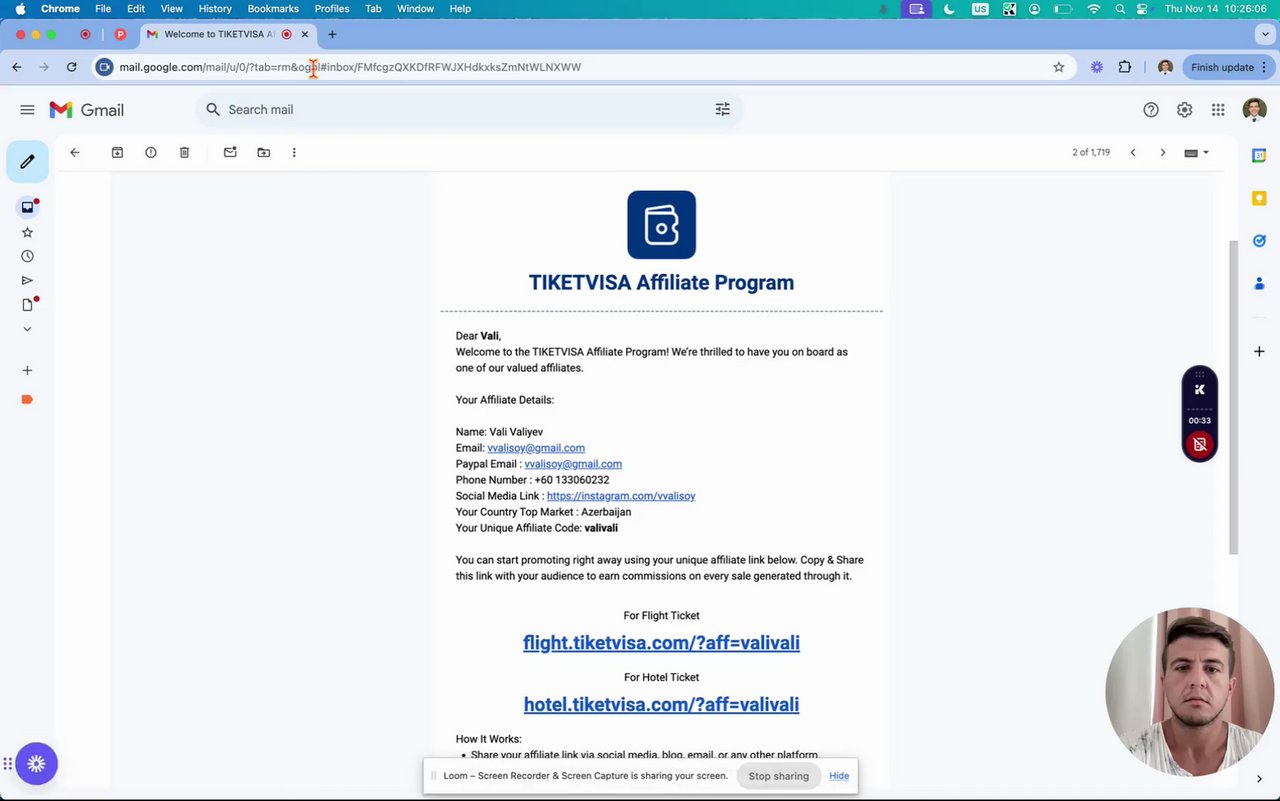The image size is (1280, 801).
Task: Open input tools keyboard dropdown
Action: 1196,152
